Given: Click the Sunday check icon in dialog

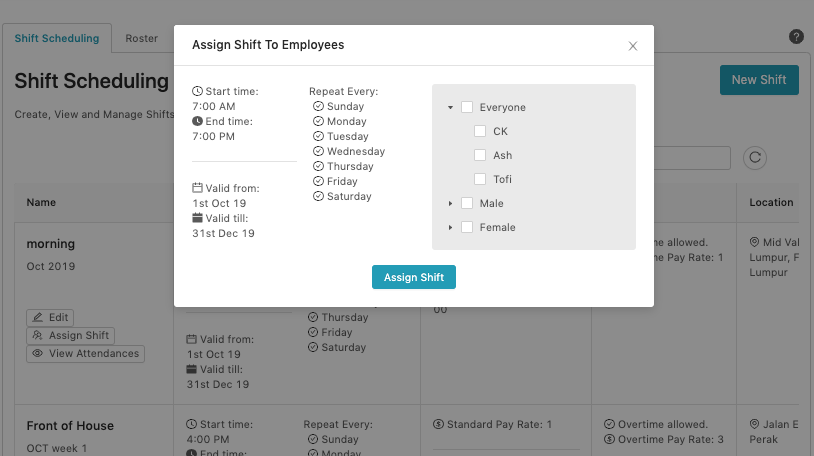Looking at the screenshot, I should (x=318, y=106).
